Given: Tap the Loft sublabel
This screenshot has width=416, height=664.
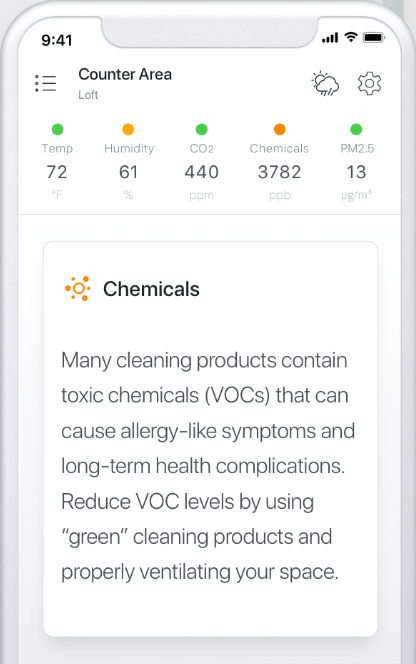Looking at the screenshot, I should (x=88, y=95).
